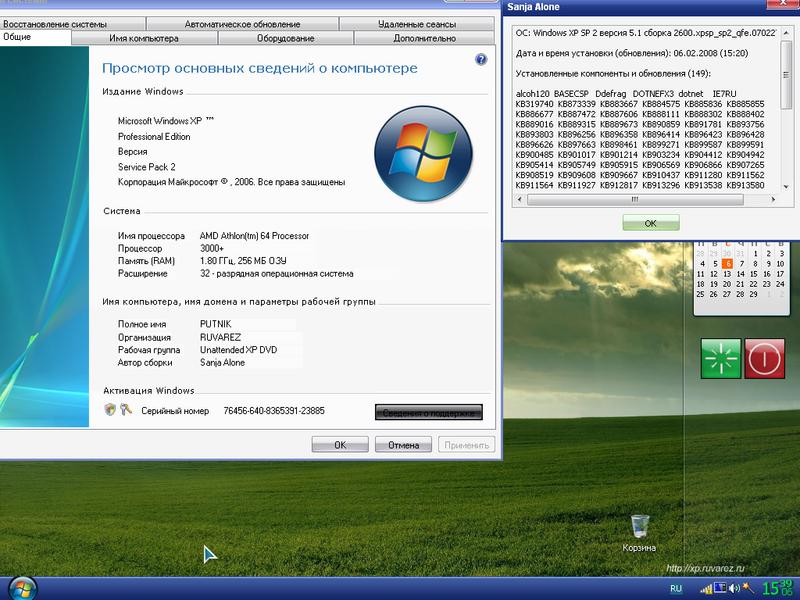Switch to the Имя компьютера tab
The image size is (800, 600).
[x=144, y=38]
